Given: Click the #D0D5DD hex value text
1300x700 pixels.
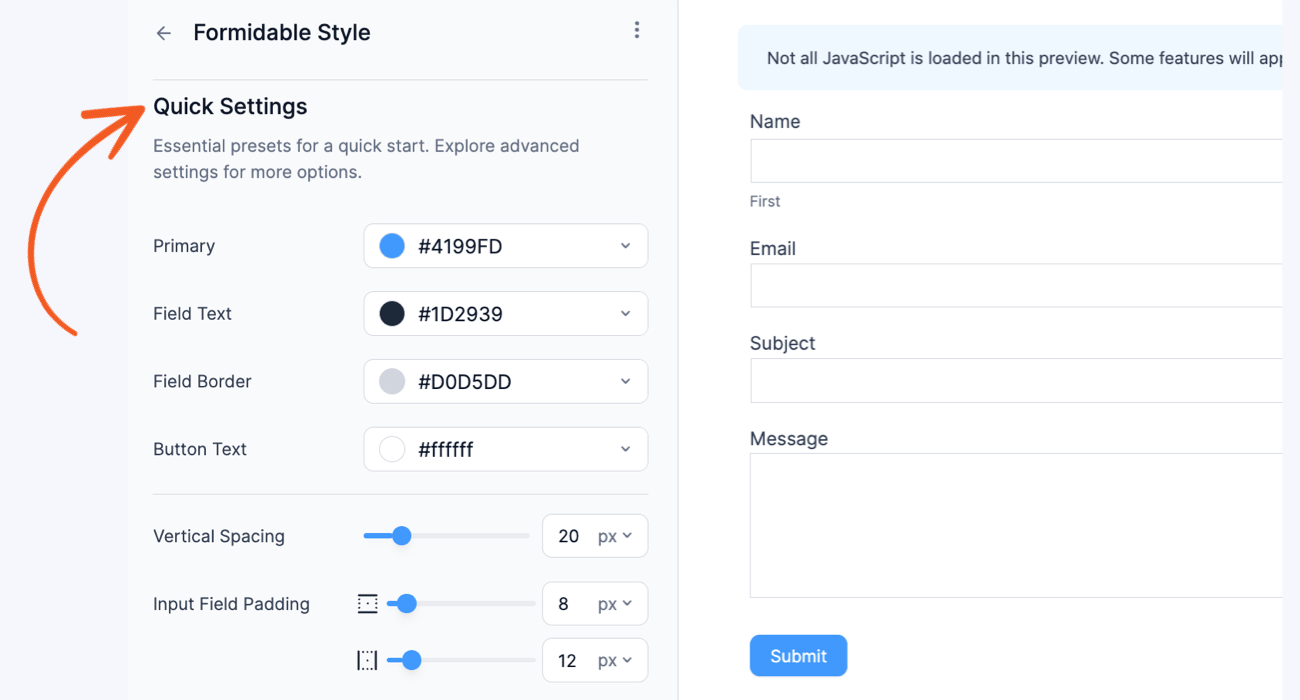Looking at the screenshot, I should coord(465,382).
